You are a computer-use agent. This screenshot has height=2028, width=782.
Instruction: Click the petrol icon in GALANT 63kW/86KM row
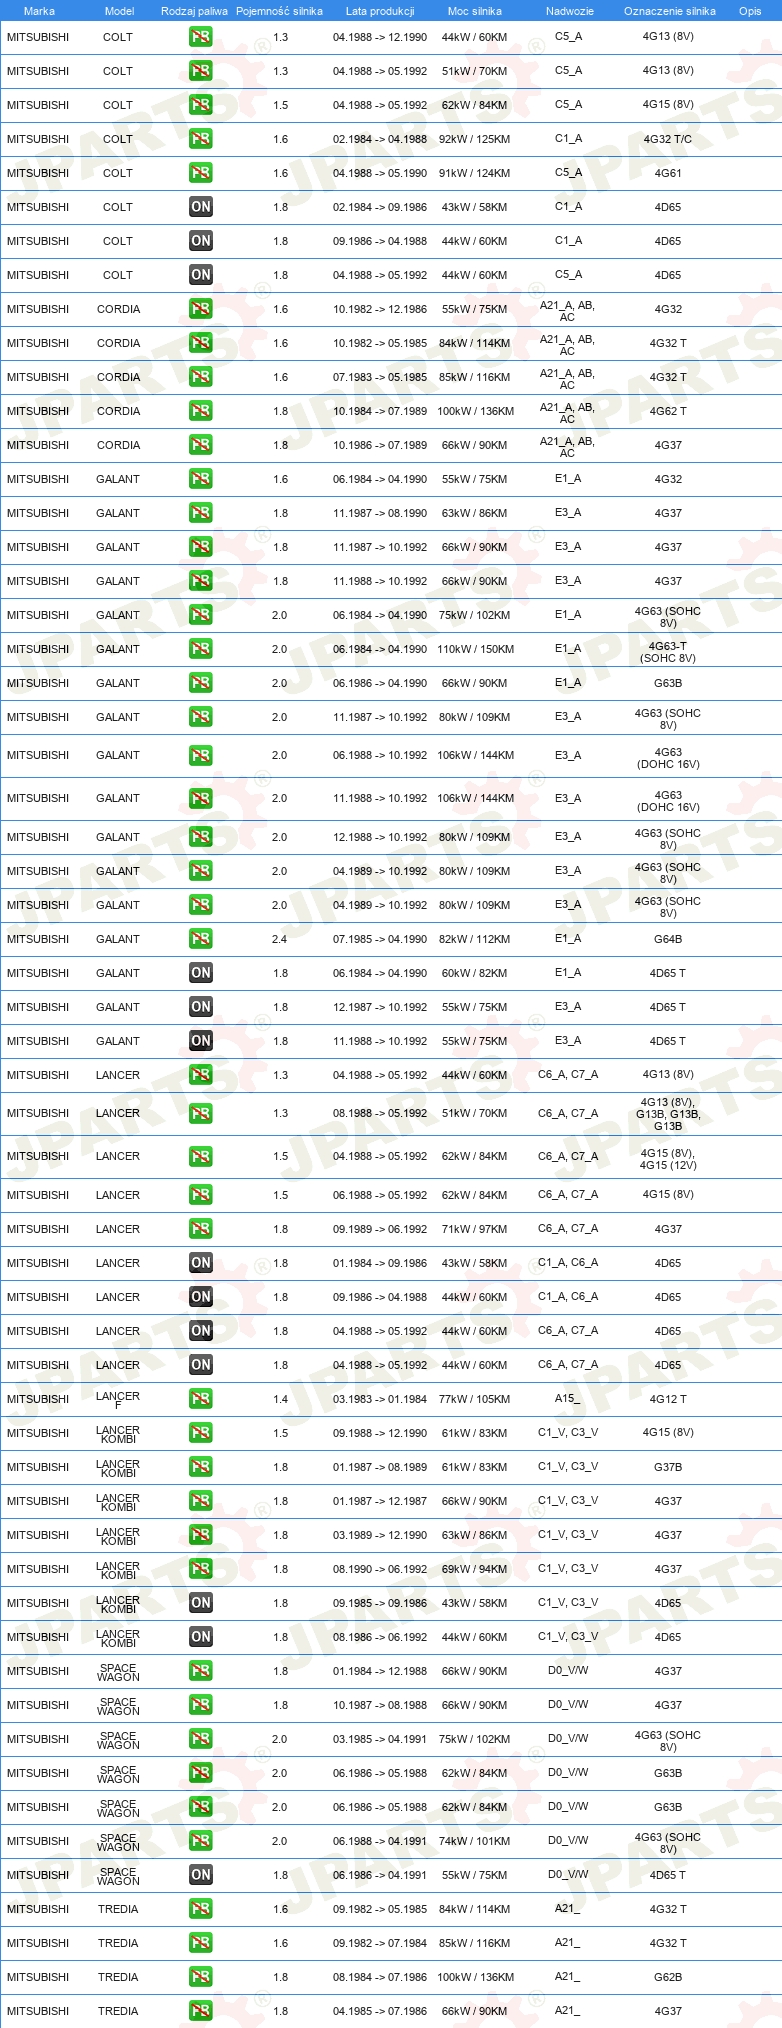click(201, 513)
